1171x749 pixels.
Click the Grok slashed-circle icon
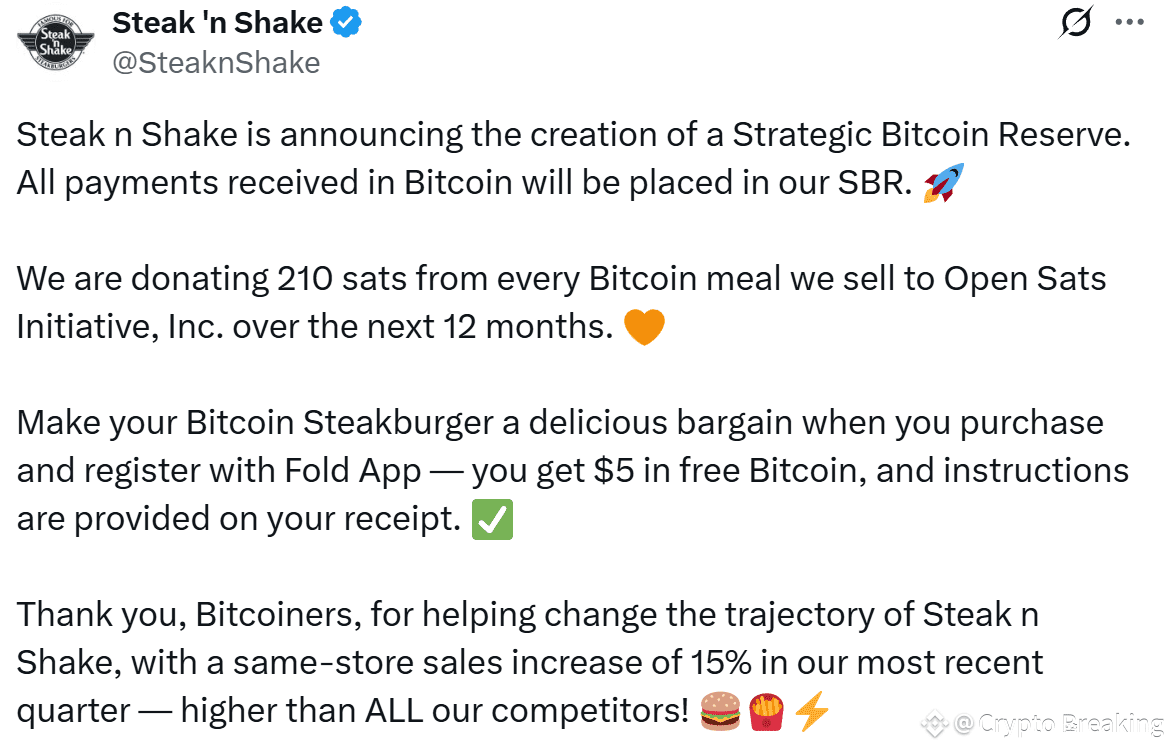click(x=1076, y=22)
